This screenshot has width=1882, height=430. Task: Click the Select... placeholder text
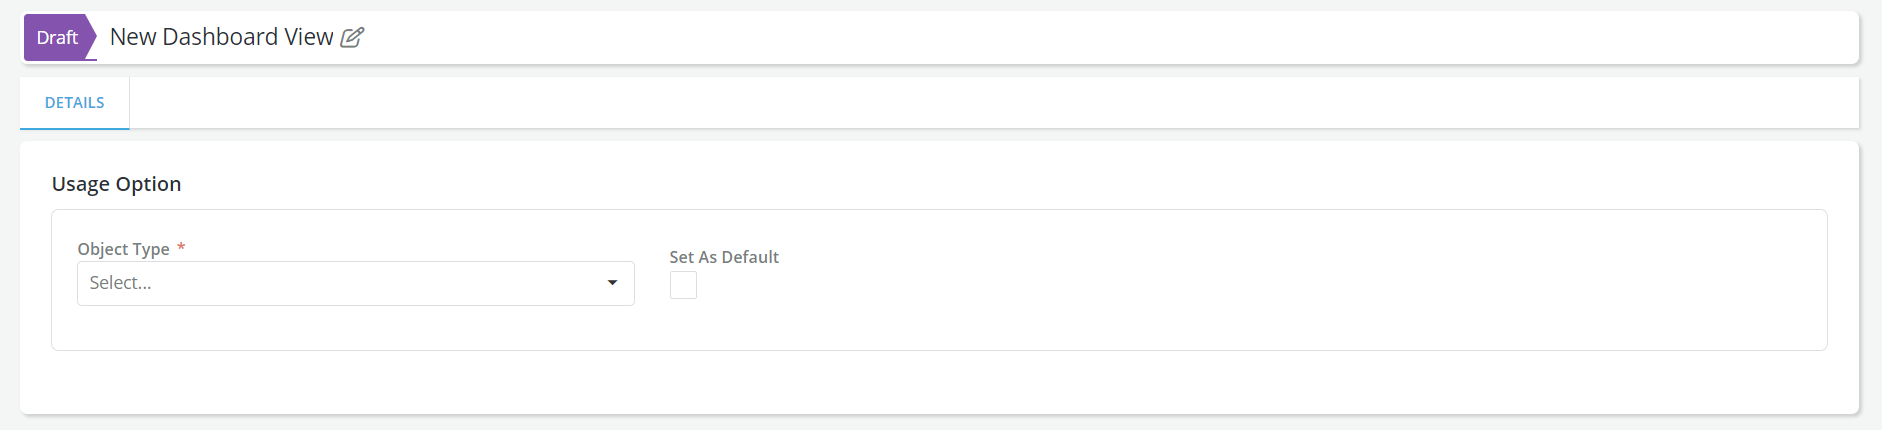point(121,283)
